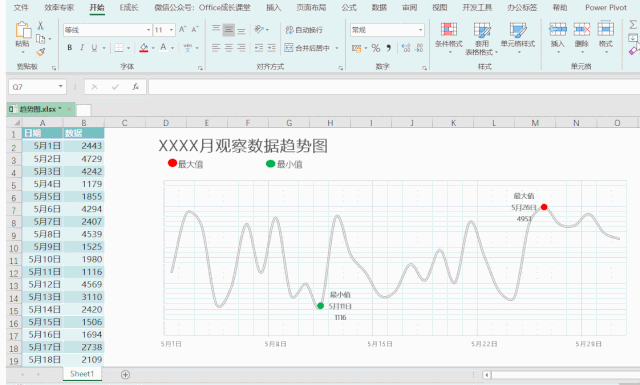Viewport: 640px width, 385px height.
Task: Apply comma style
Action: 389,48
